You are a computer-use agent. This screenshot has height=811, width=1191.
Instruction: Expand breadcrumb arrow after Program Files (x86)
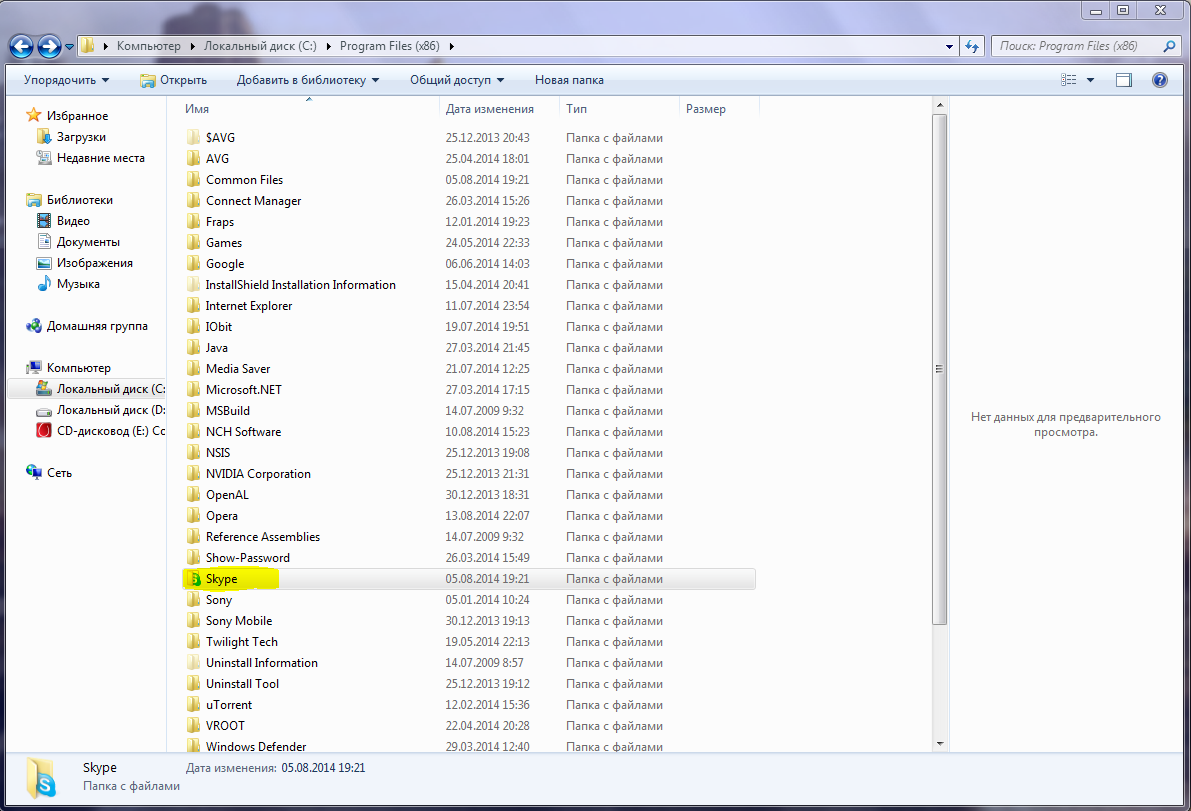452,46
